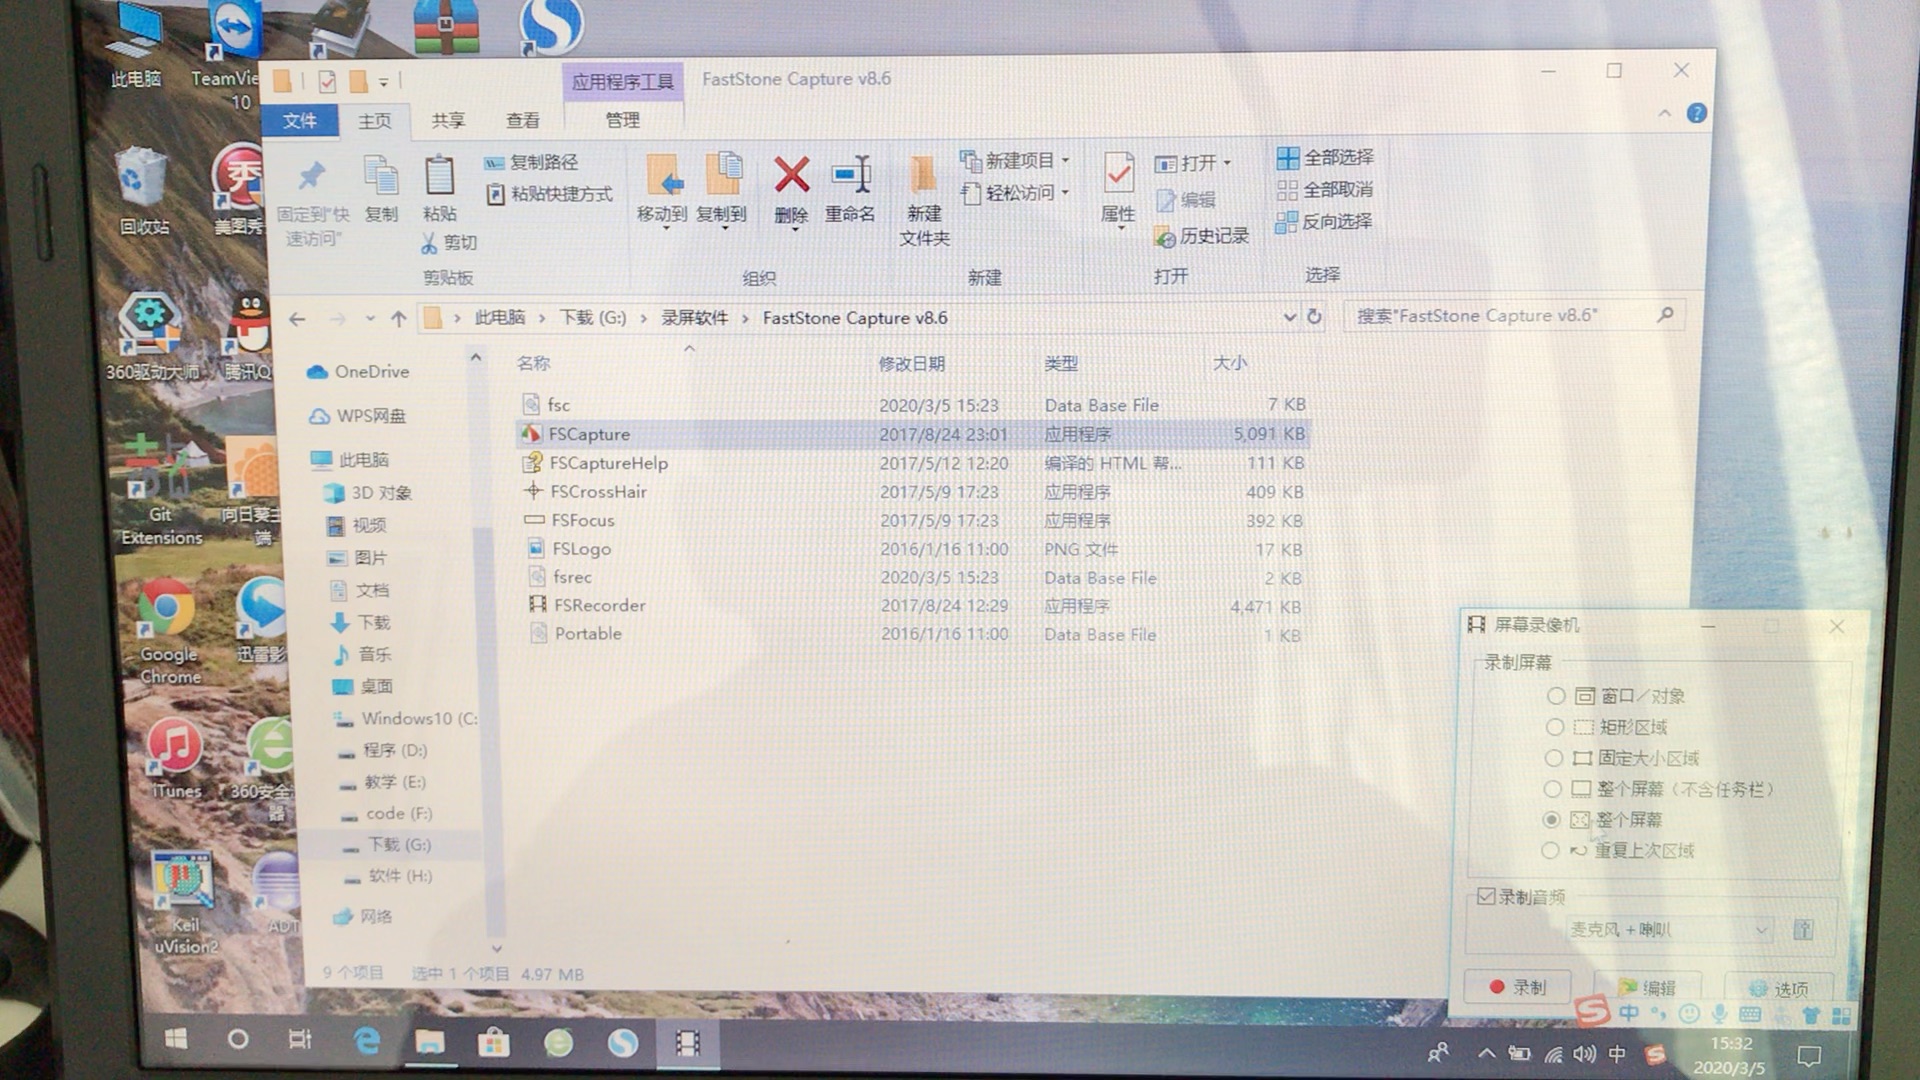Open the File (文件) menu tab
1920x1080 pixels.
click(x=299, y=121)
